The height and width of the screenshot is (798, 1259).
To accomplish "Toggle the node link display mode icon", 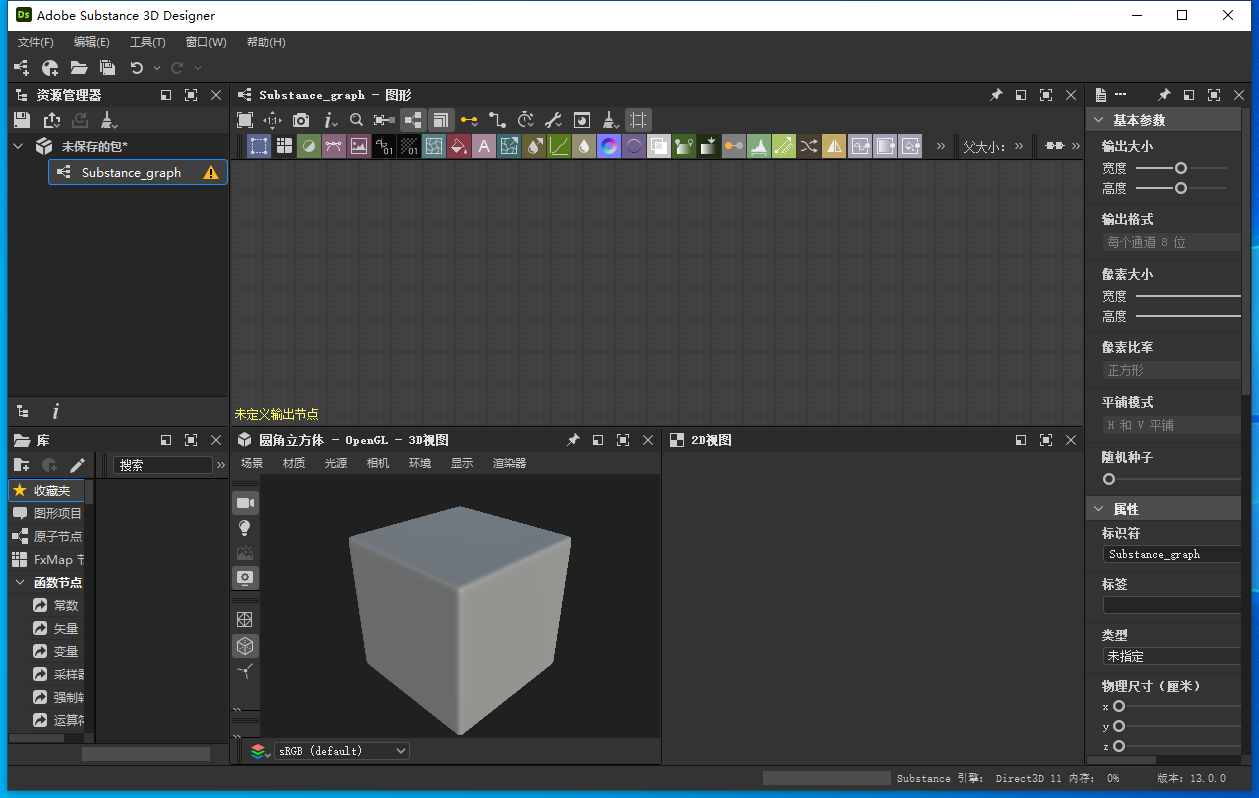I will (413, 120).
